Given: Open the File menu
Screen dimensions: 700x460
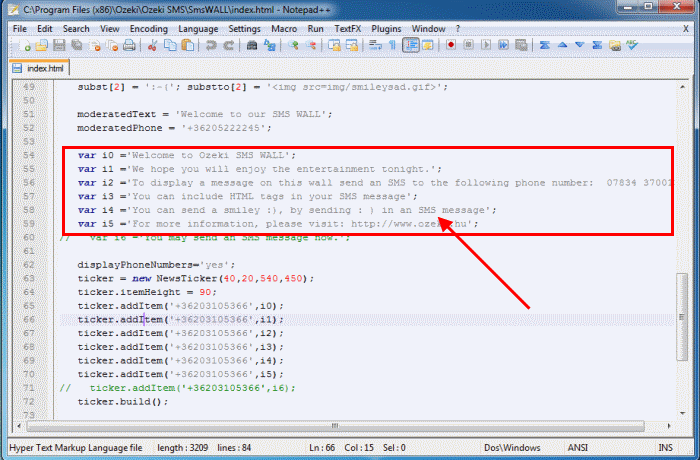Looking at the screenshot, I should [x=20, y=29].
